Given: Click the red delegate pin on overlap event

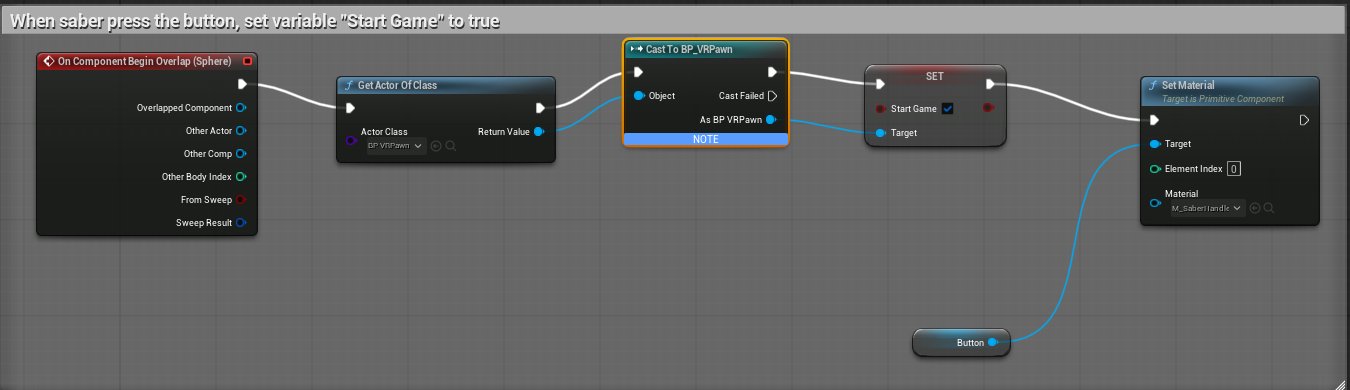Looking at the screenshot, I should 247,61.
